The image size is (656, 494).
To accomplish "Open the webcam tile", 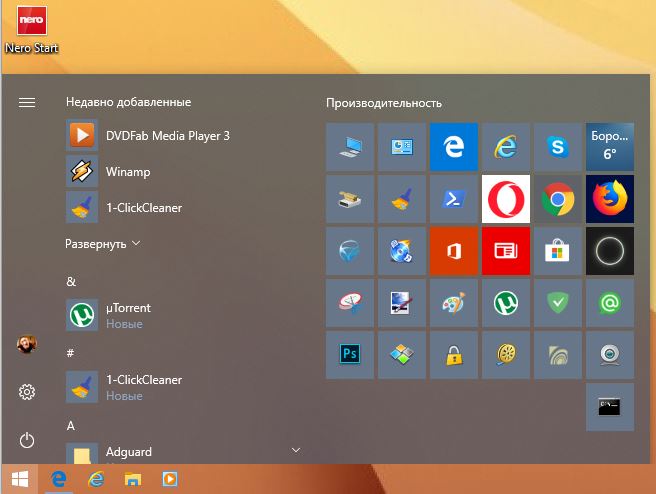I will [610, 355].
